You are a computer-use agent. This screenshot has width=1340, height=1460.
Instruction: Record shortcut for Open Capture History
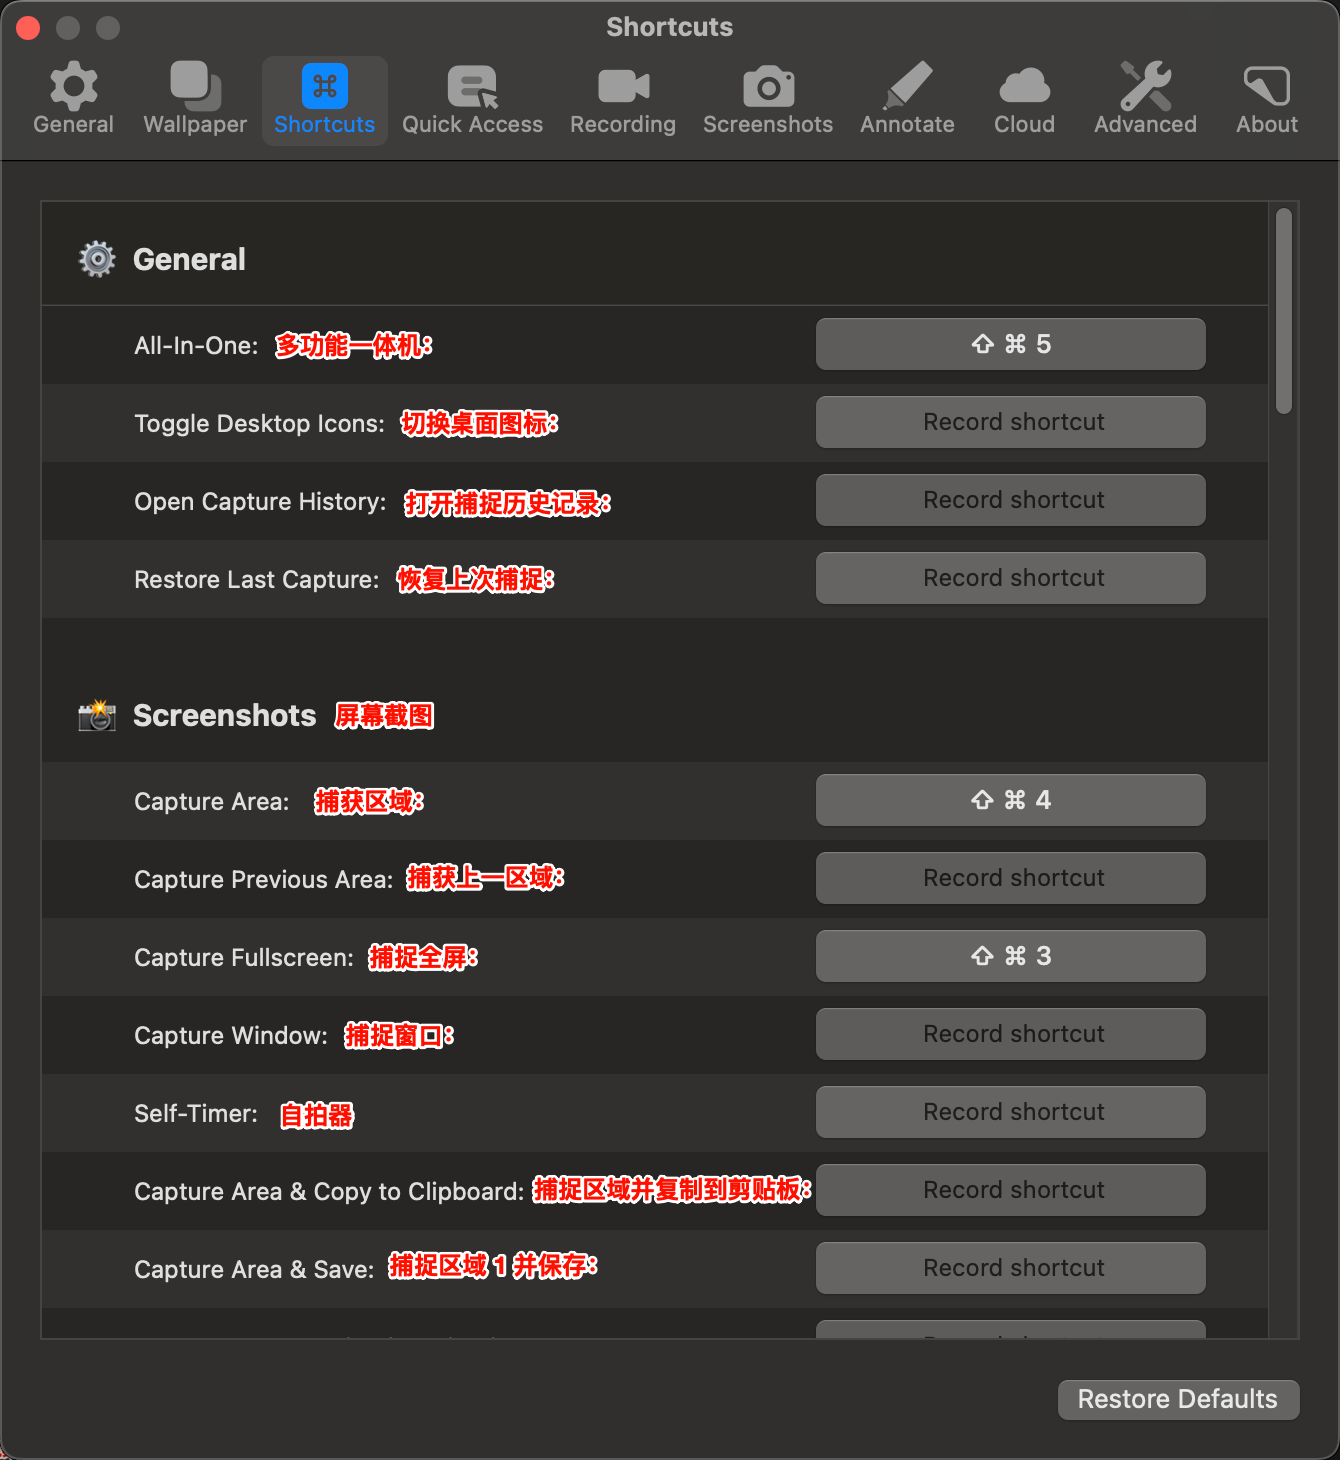1010,500
